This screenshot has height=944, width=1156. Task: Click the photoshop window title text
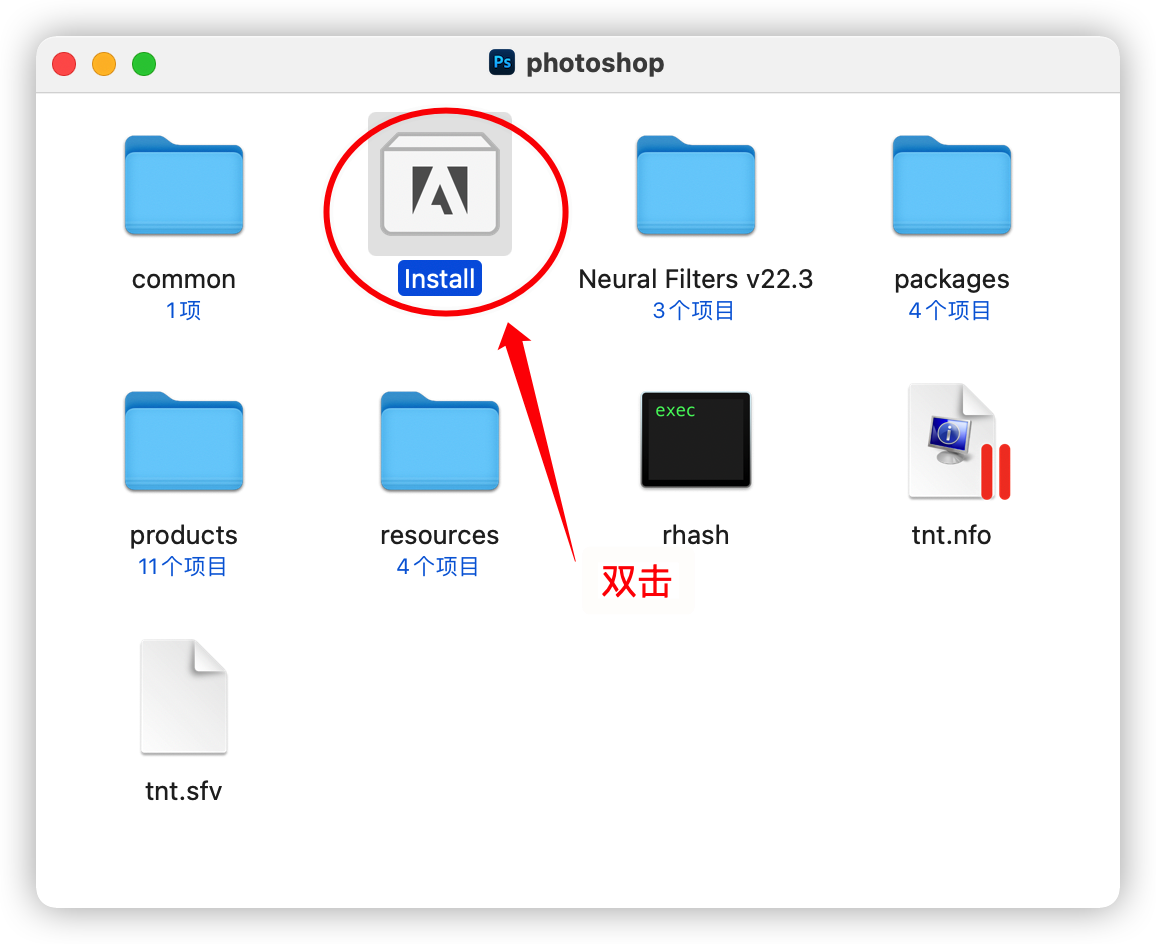pos(597,63)
